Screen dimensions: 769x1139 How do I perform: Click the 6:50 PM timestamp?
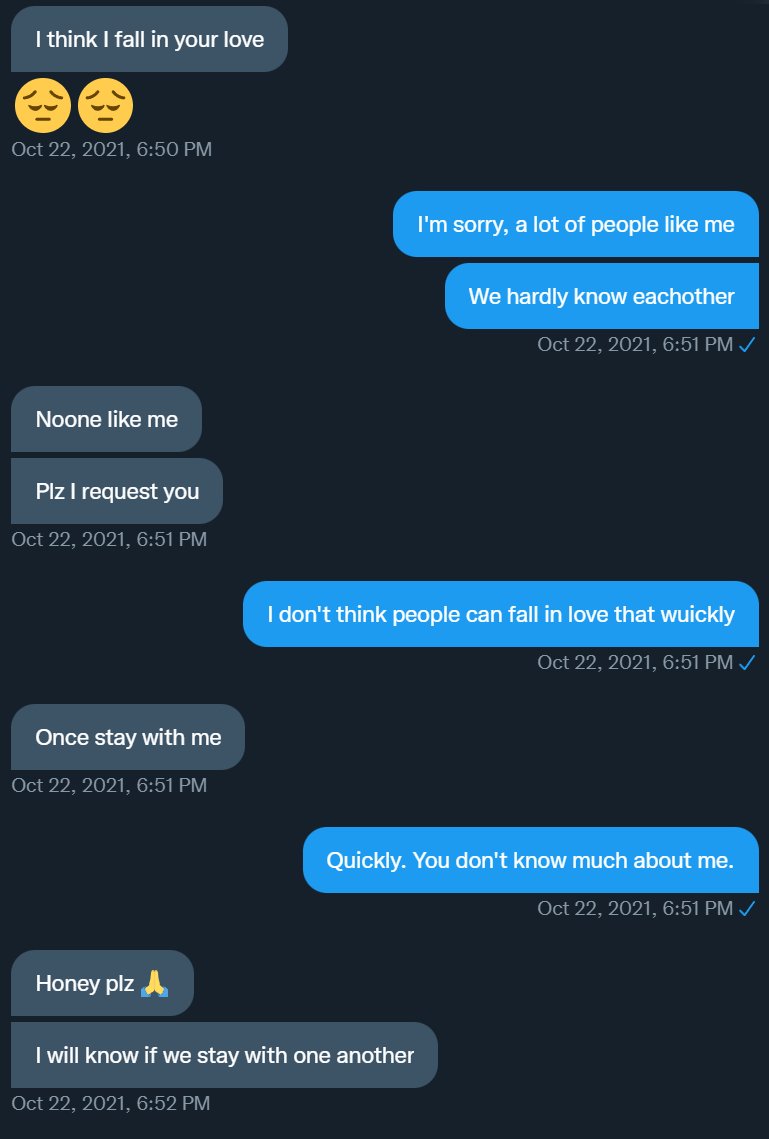pyautogui.click(x=111, y=150)
